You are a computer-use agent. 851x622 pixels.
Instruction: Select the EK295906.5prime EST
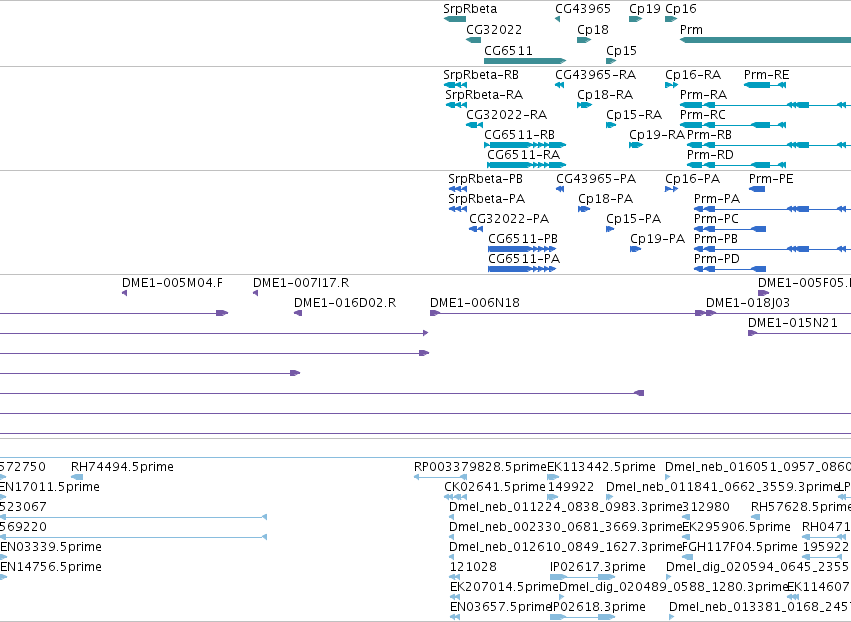pyautogui.click(x=685, y=537)
